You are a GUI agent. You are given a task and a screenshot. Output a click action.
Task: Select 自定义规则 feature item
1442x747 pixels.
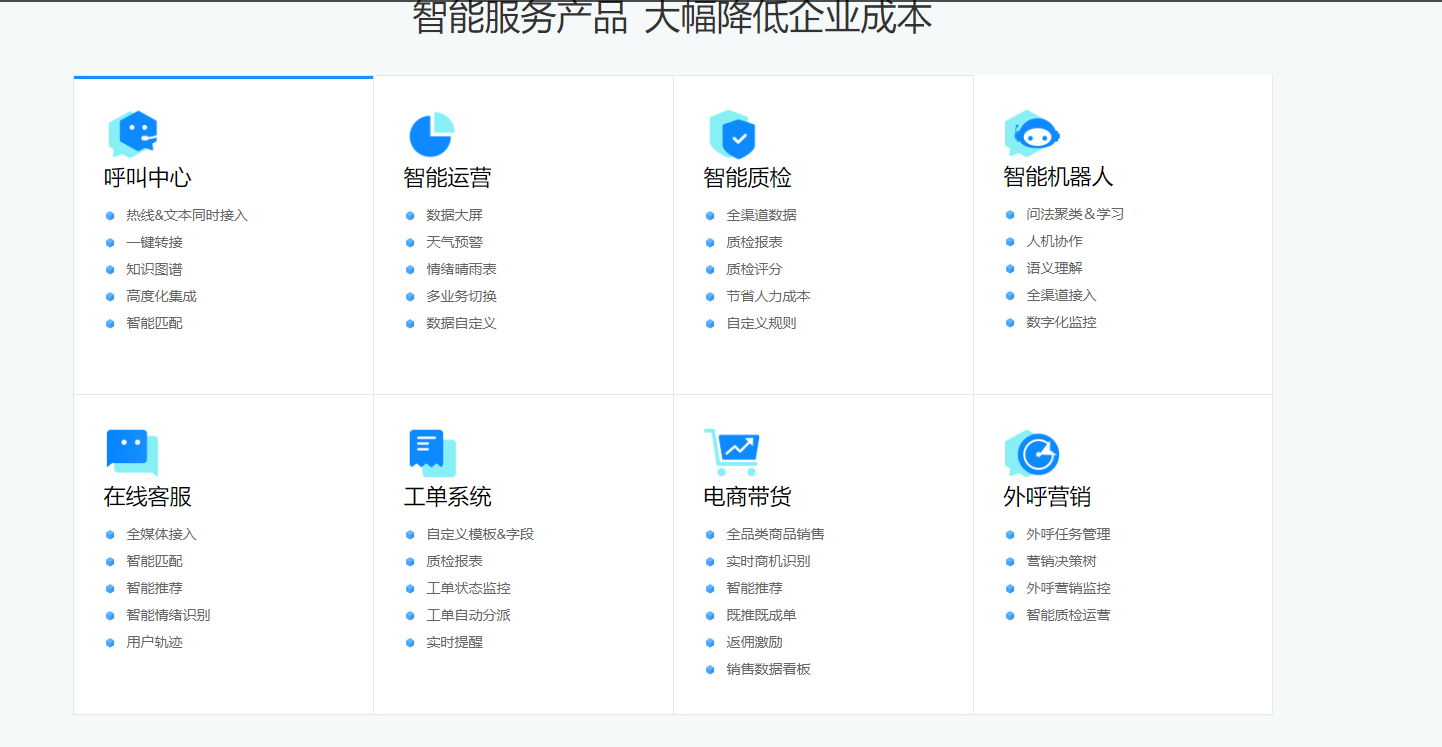(x=761, y=323)
